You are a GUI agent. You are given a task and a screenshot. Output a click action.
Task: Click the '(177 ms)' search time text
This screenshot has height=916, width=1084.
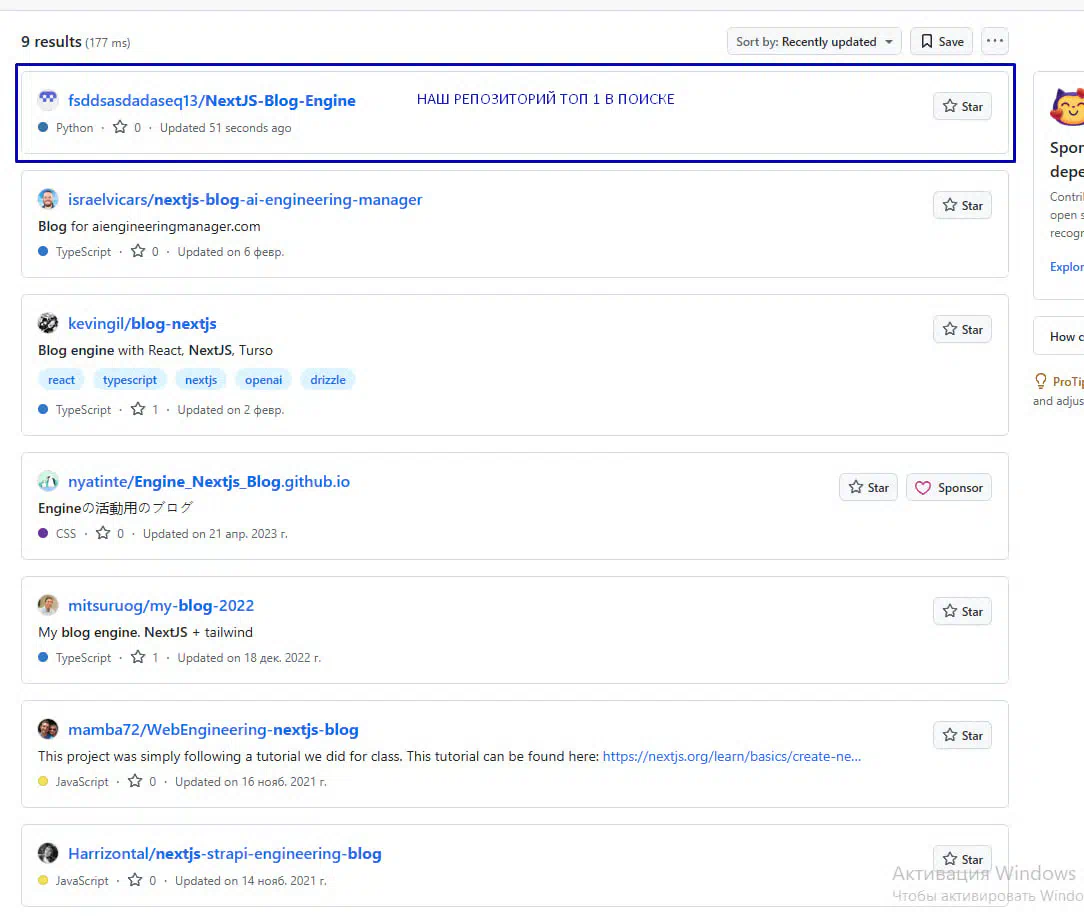(x=108, y=43)
